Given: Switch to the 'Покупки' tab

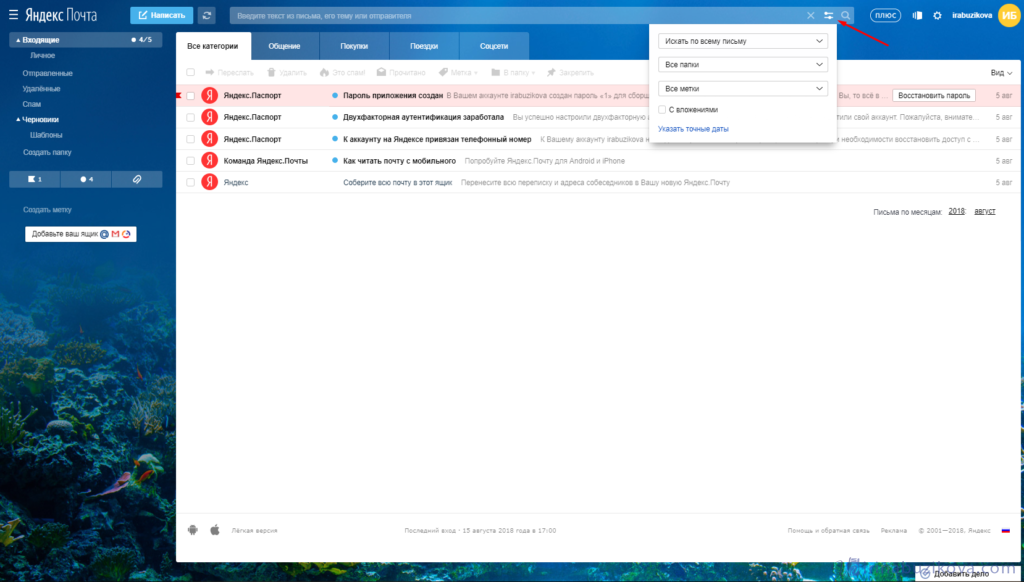Looking at the screenshot, I should tap(353, 46).
